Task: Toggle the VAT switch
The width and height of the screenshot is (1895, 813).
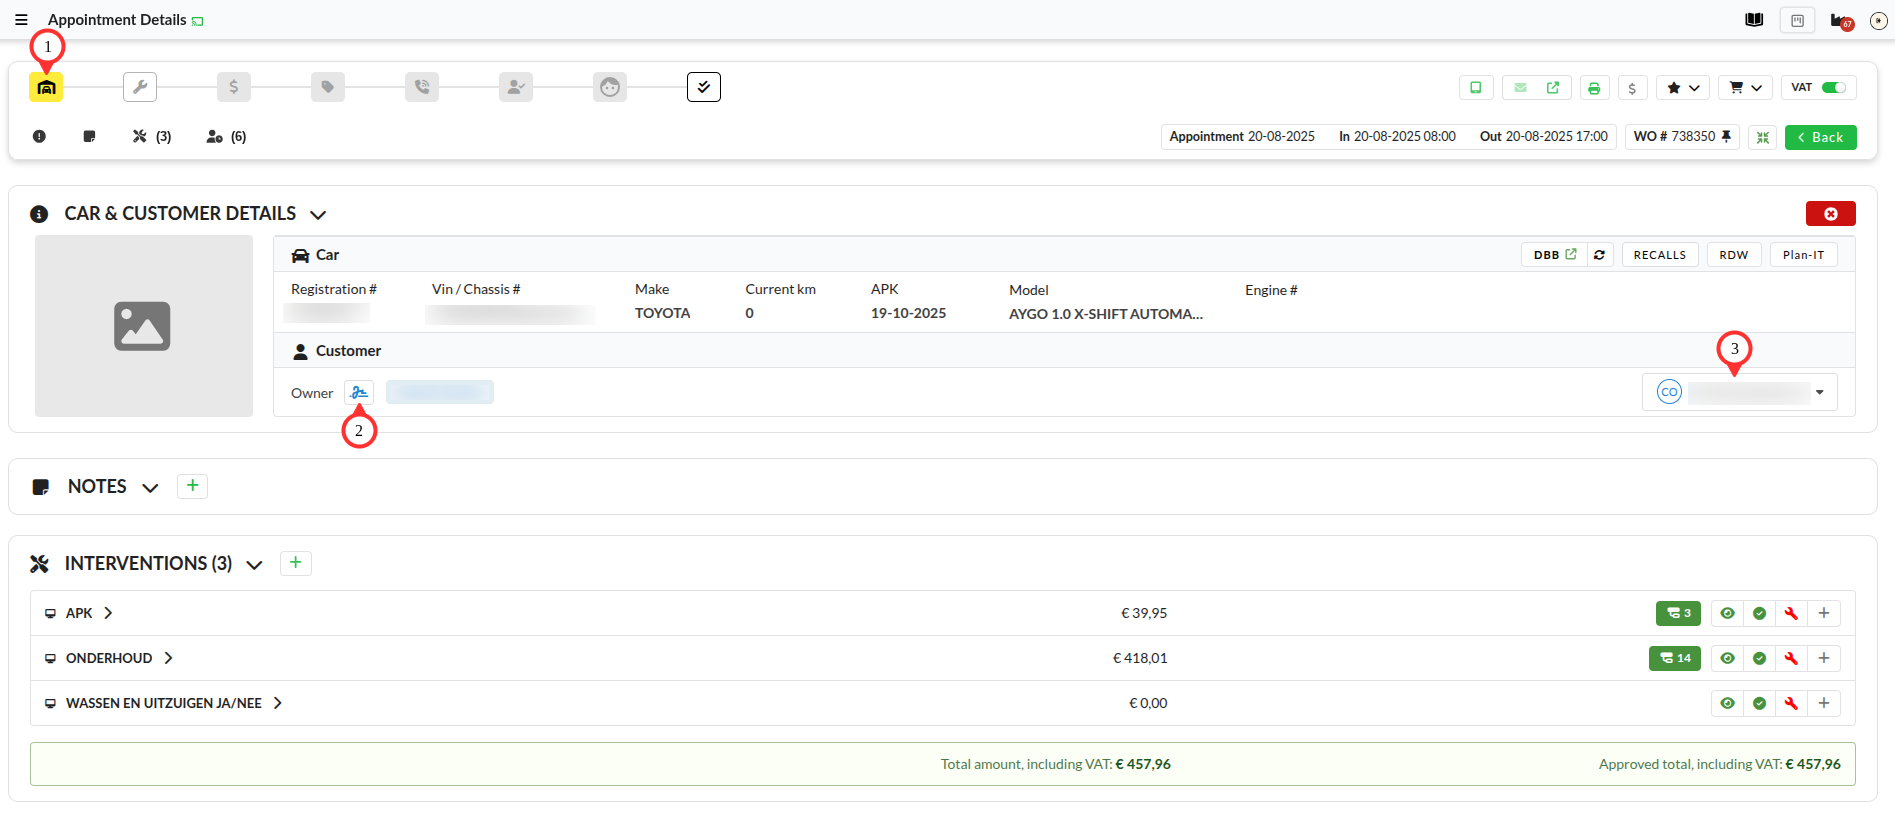Action: pos(1833,88)
